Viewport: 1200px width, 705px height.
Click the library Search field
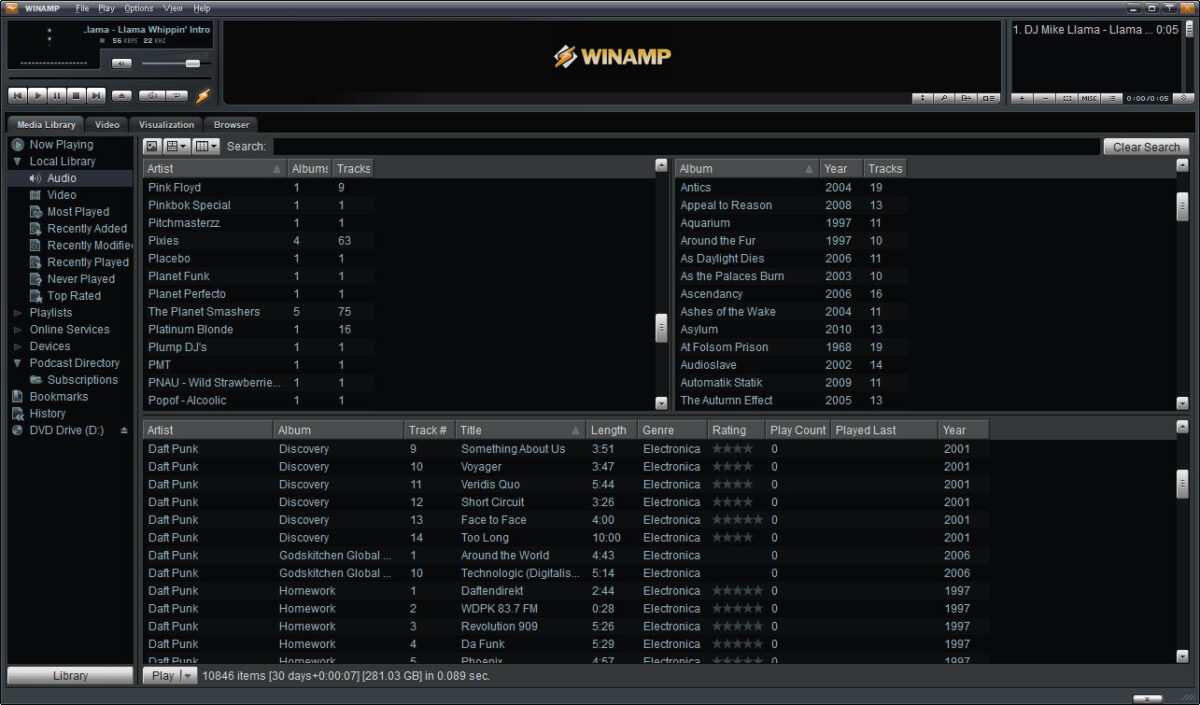coord(686,146)
